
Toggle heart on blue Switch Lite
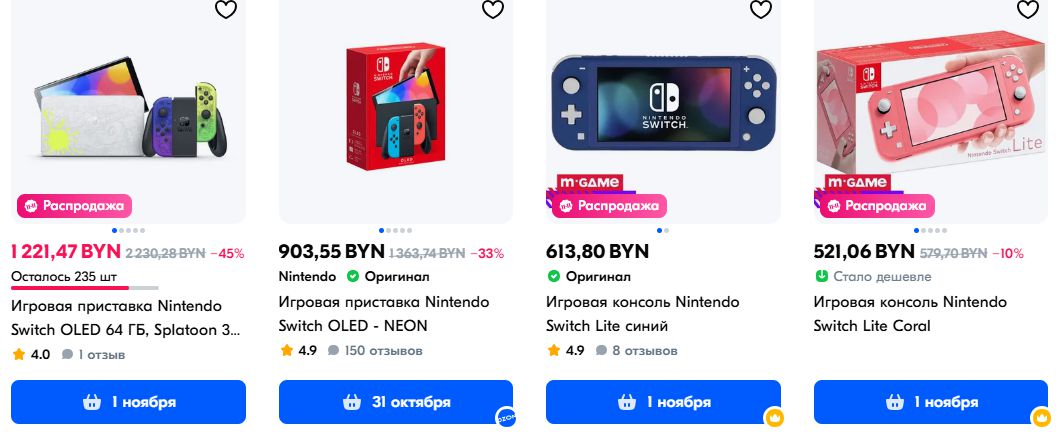click(761, 10)
